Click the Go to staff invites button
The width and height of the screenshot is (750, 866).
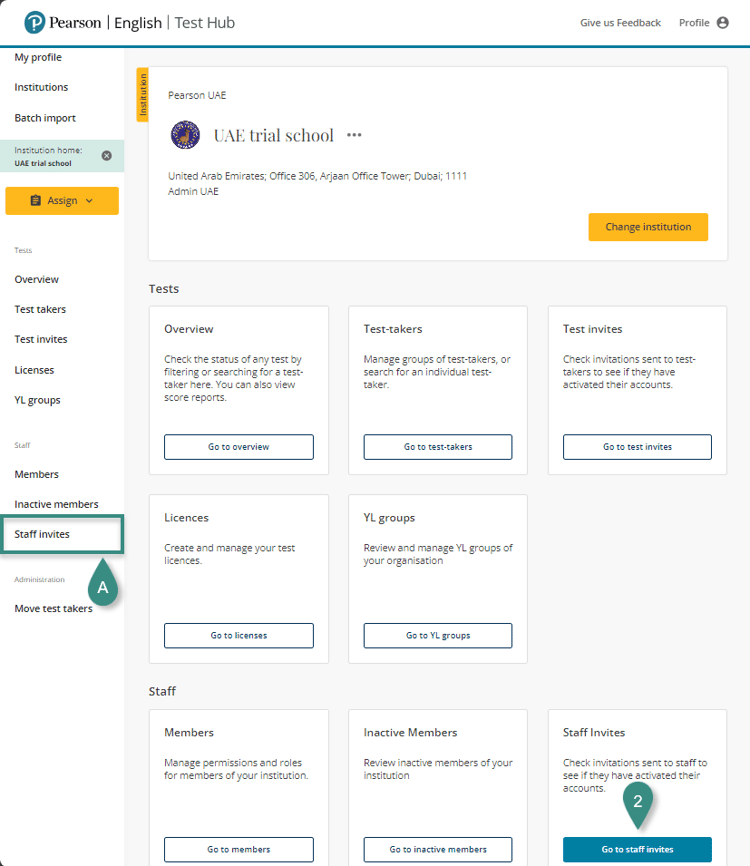(x=637, y=849)
